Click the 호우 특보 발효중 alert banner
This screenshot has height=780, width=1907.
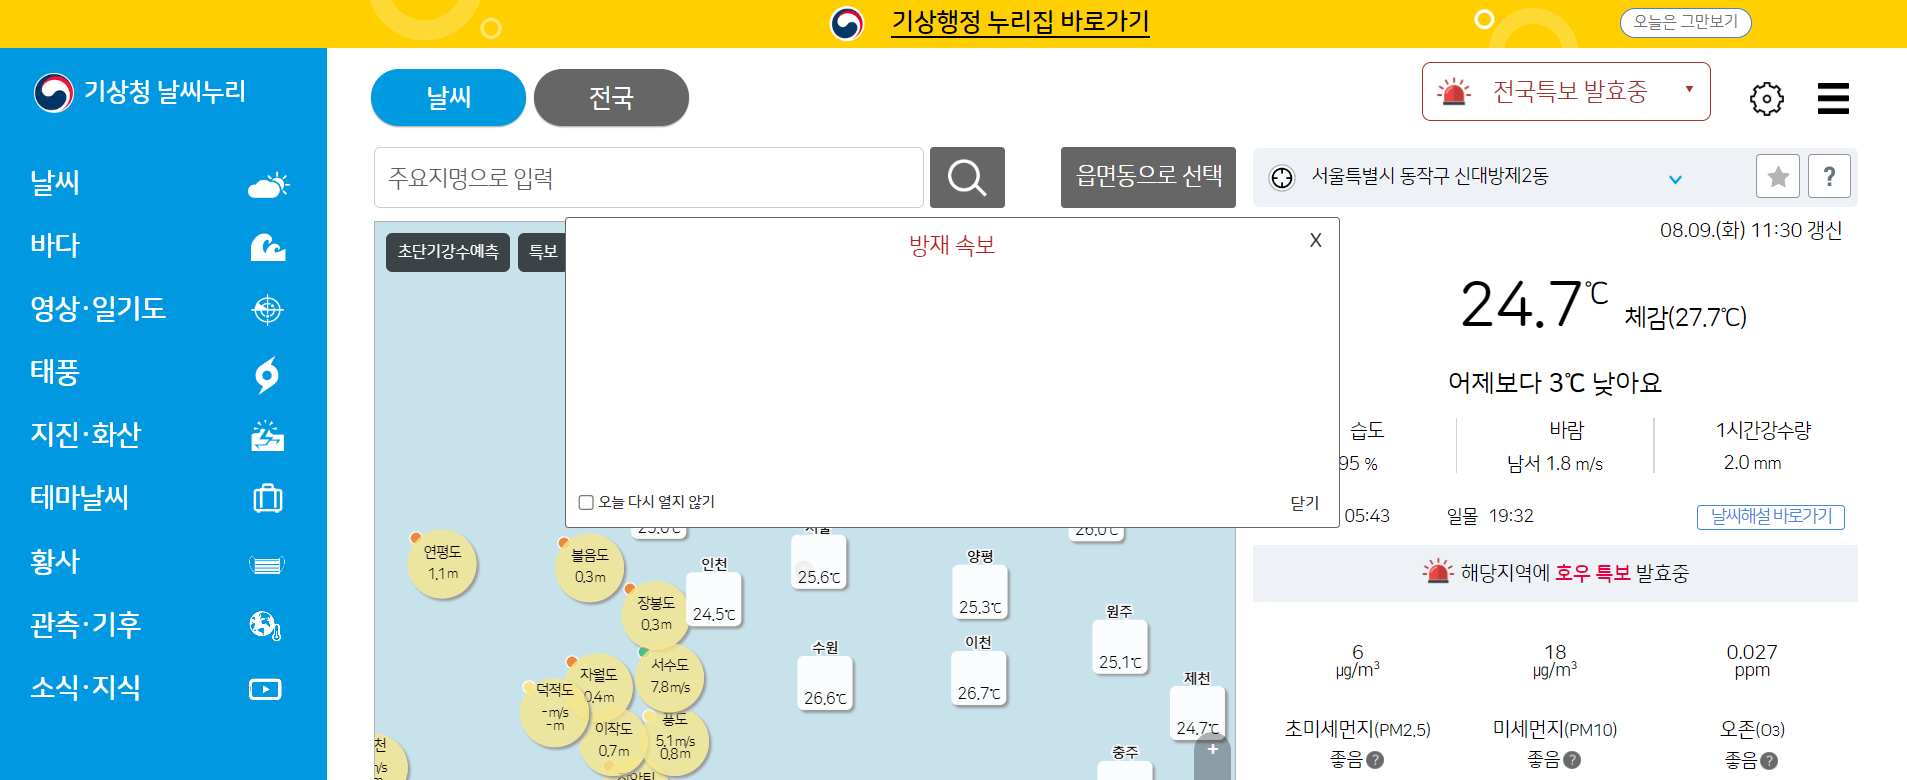pos(1555,573)
